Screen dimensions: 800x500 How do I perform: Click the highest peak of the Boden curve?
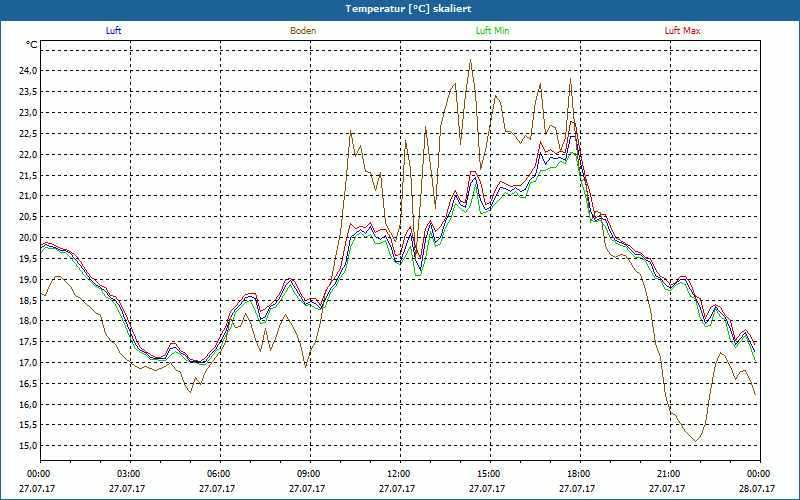(471, 60)
